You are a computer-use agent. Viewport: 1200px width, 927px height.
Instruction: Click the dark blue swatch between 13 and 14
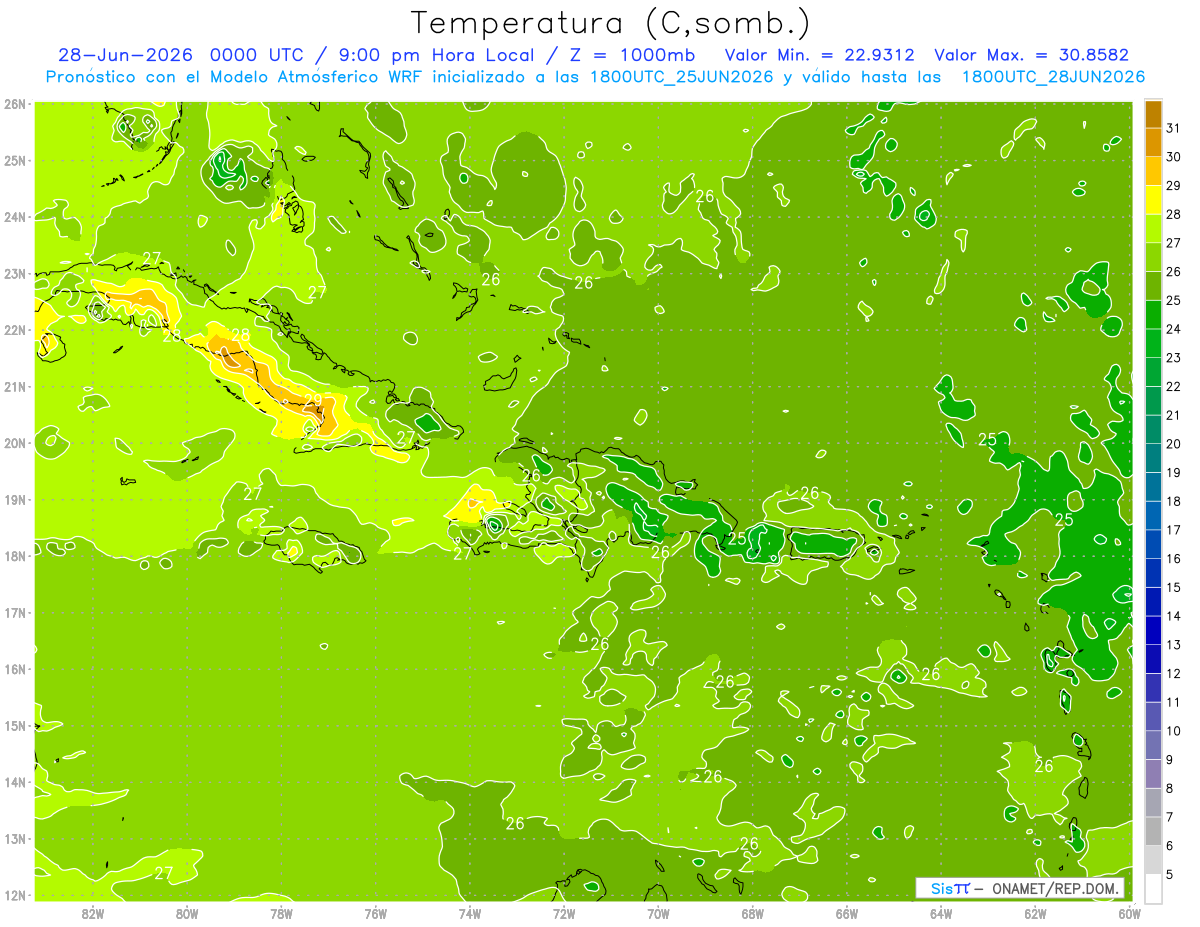[x=1153, y=630]
